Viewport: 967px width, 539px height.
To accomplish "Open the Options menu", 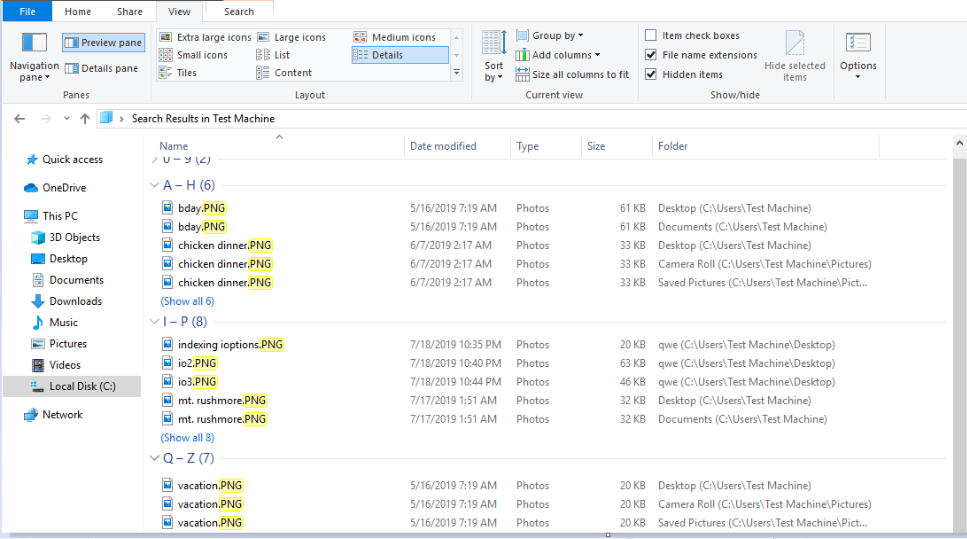I will coord(858,56).
